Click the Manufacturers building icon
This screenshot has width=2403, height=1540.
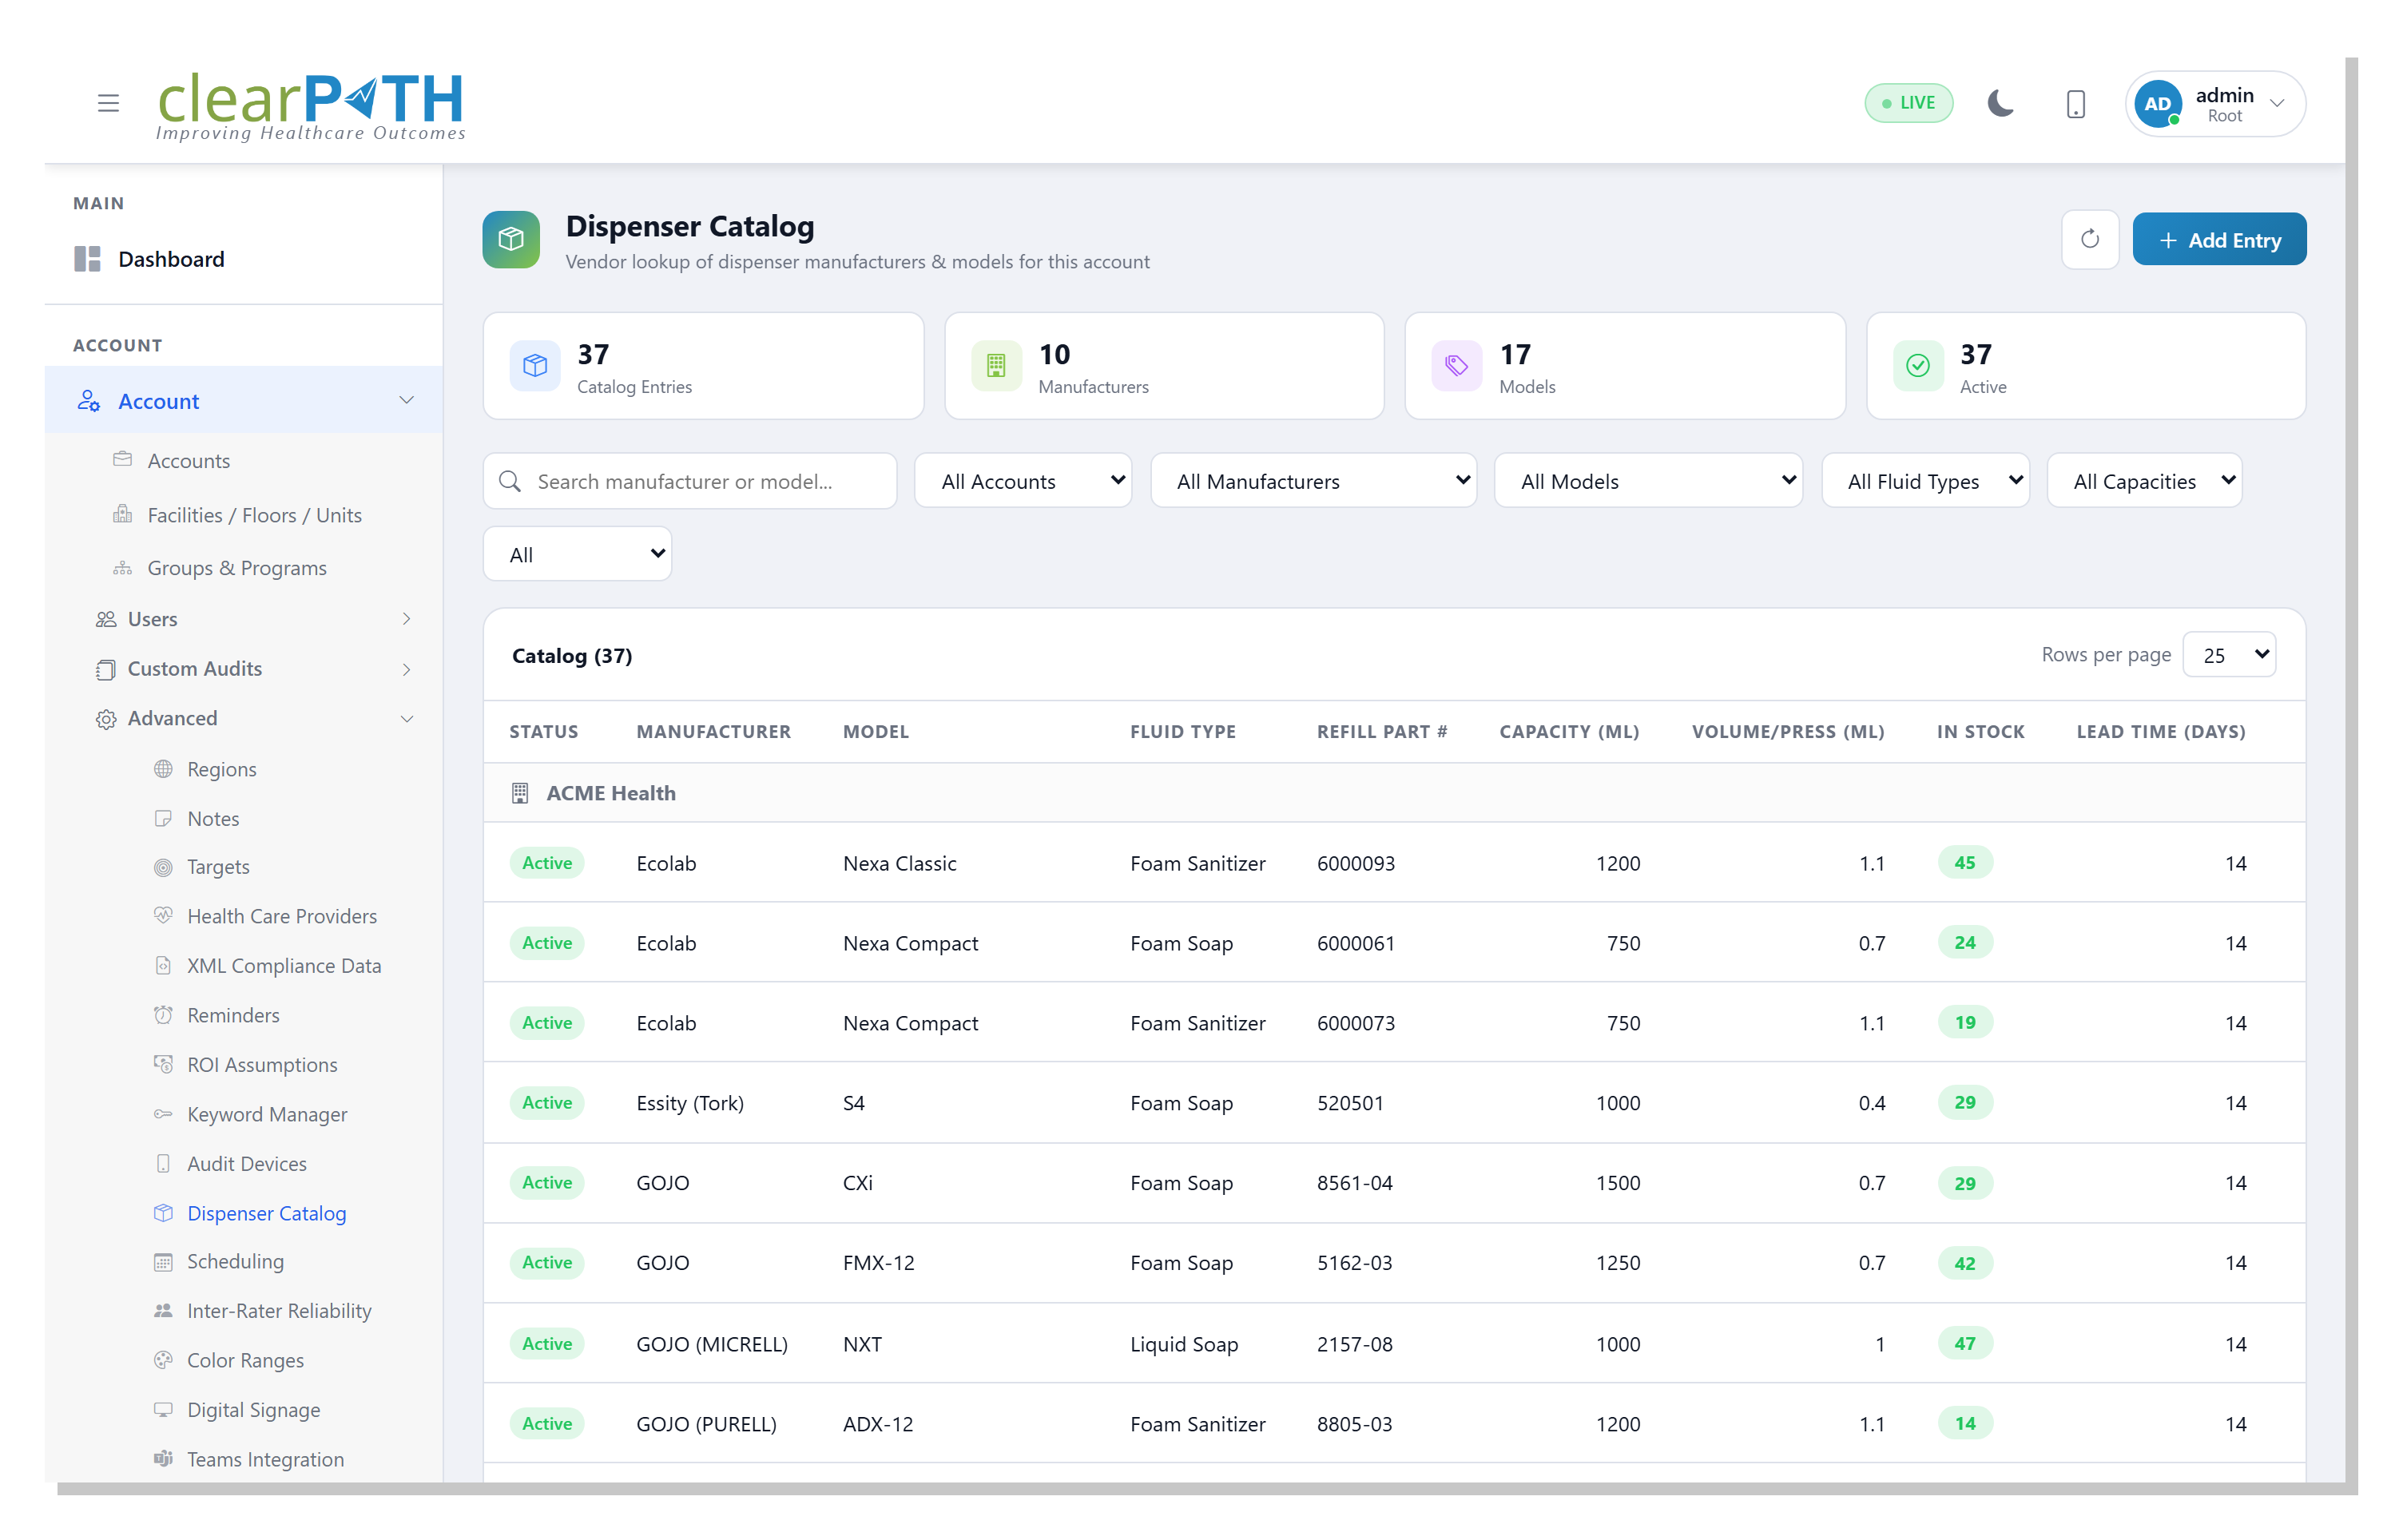click(x=996, y=365)
